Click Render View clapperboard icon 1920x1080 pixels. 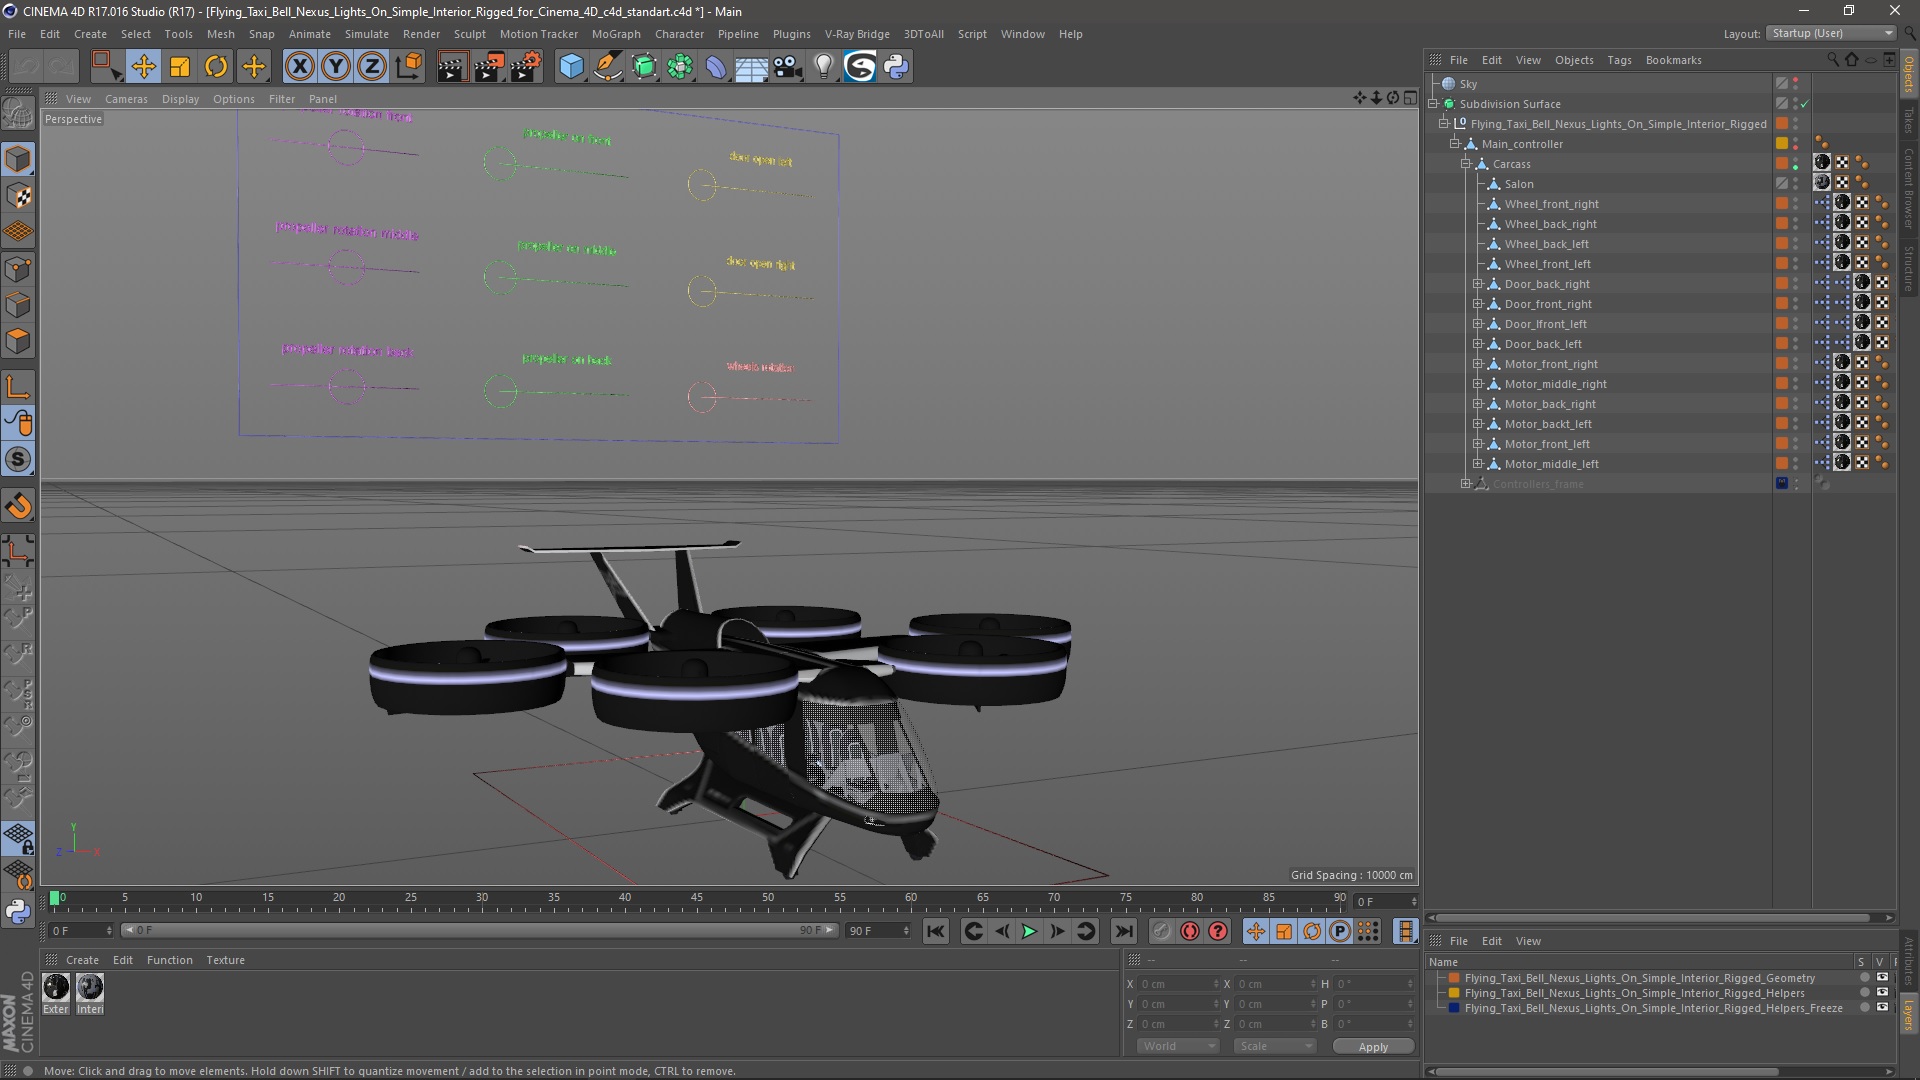[x=452, y=66]
